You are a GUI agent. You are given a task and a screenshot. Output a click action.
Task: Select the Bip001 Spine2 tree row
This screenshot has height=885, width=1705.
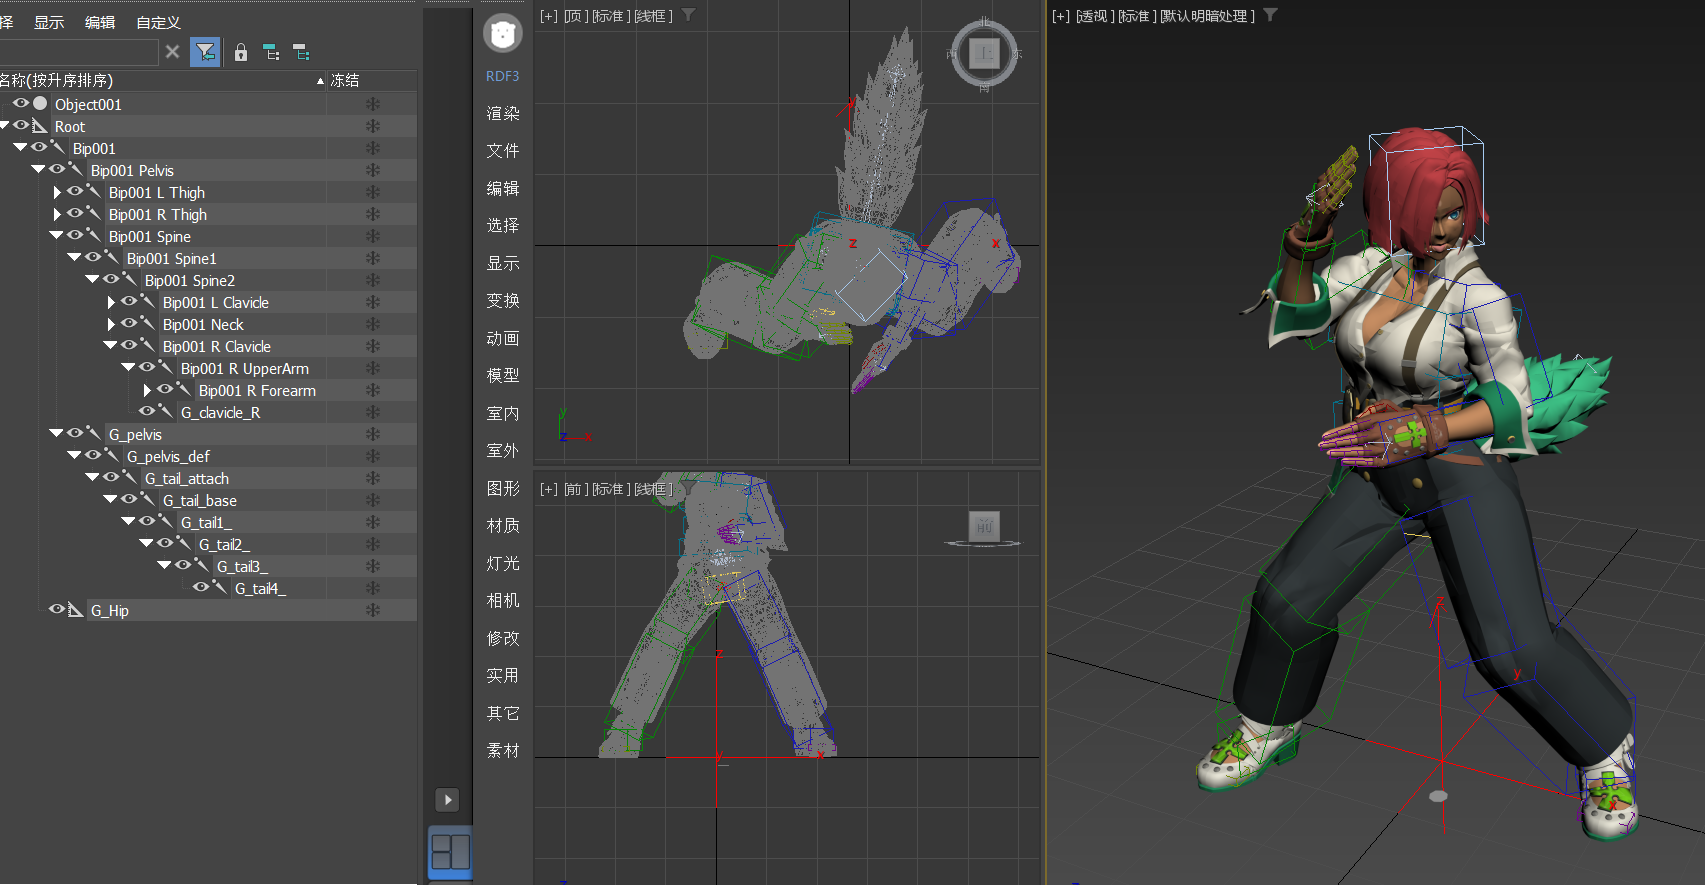click(x=190, y=280)
